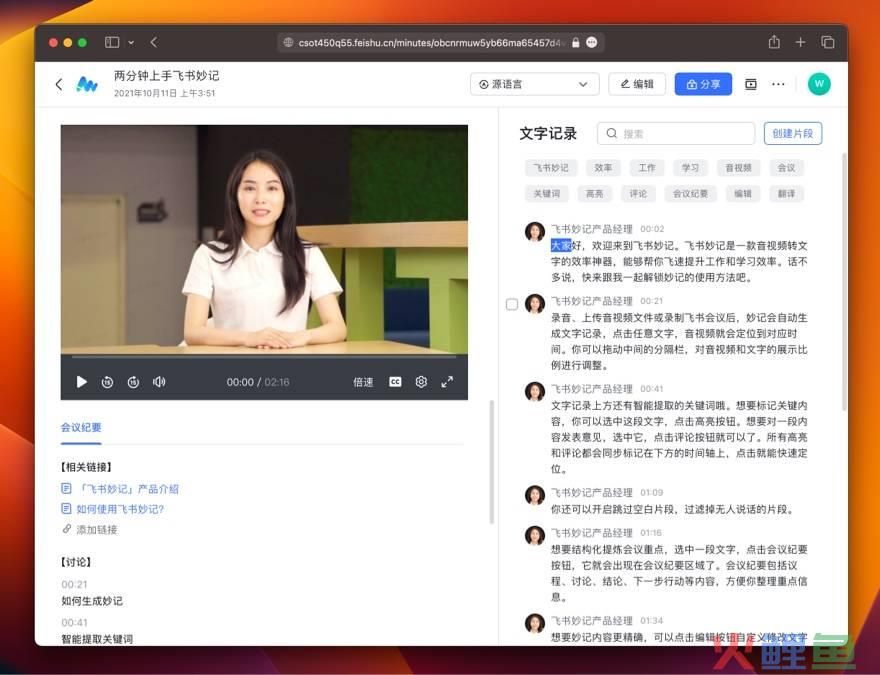The image size is (880, 675).
Task: Click the Safari share icon
Action: pyautogui.click(x=774, y=42)
